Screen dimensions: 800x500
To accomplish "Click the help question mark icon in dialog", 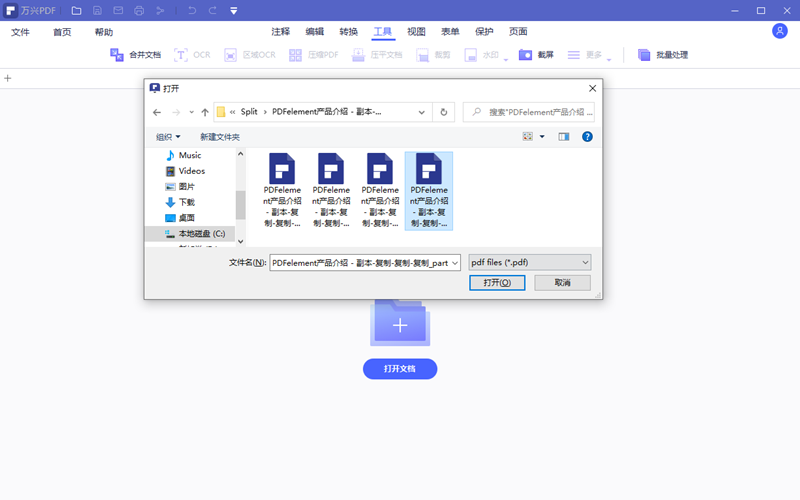I will pos(587,136).
